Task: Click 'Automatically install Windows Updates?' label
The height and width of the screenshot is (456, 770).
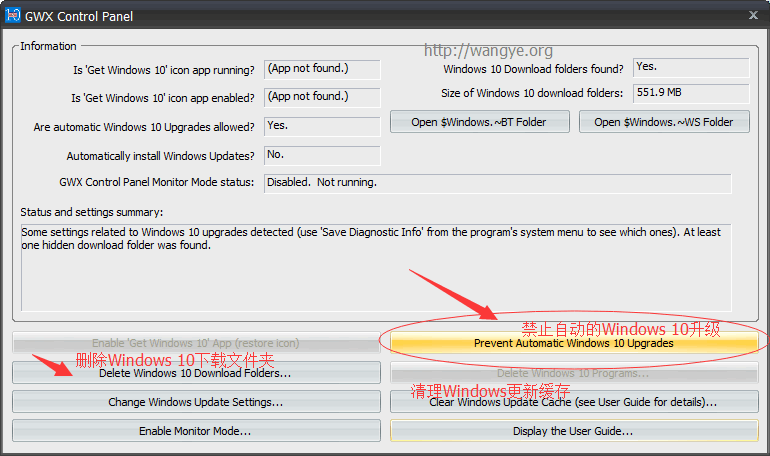Action: (161, 156)
